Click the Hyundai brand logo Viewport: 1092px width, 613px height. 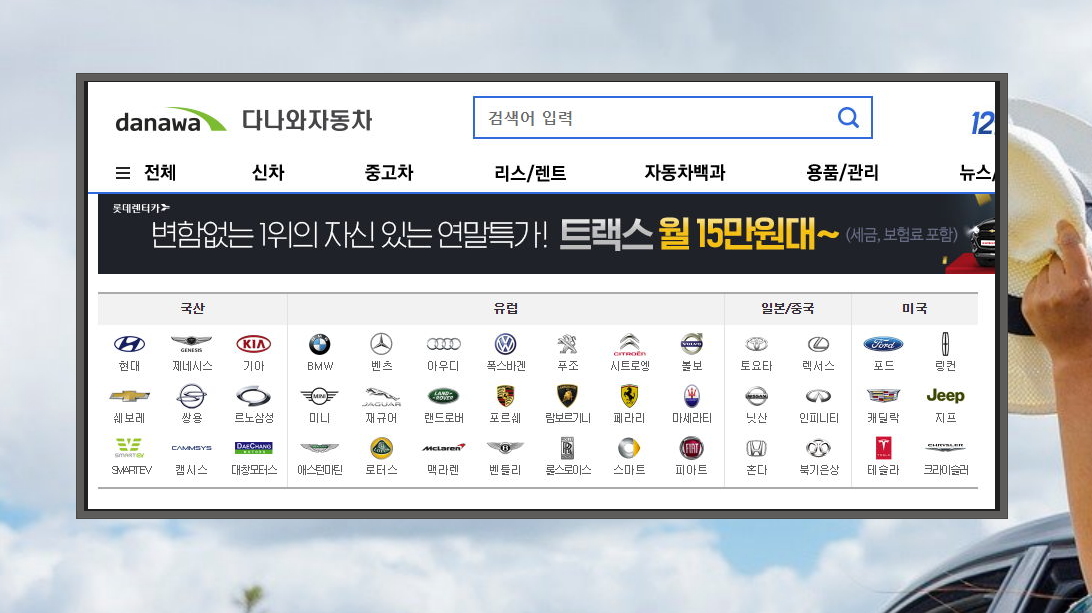[130, 344]
